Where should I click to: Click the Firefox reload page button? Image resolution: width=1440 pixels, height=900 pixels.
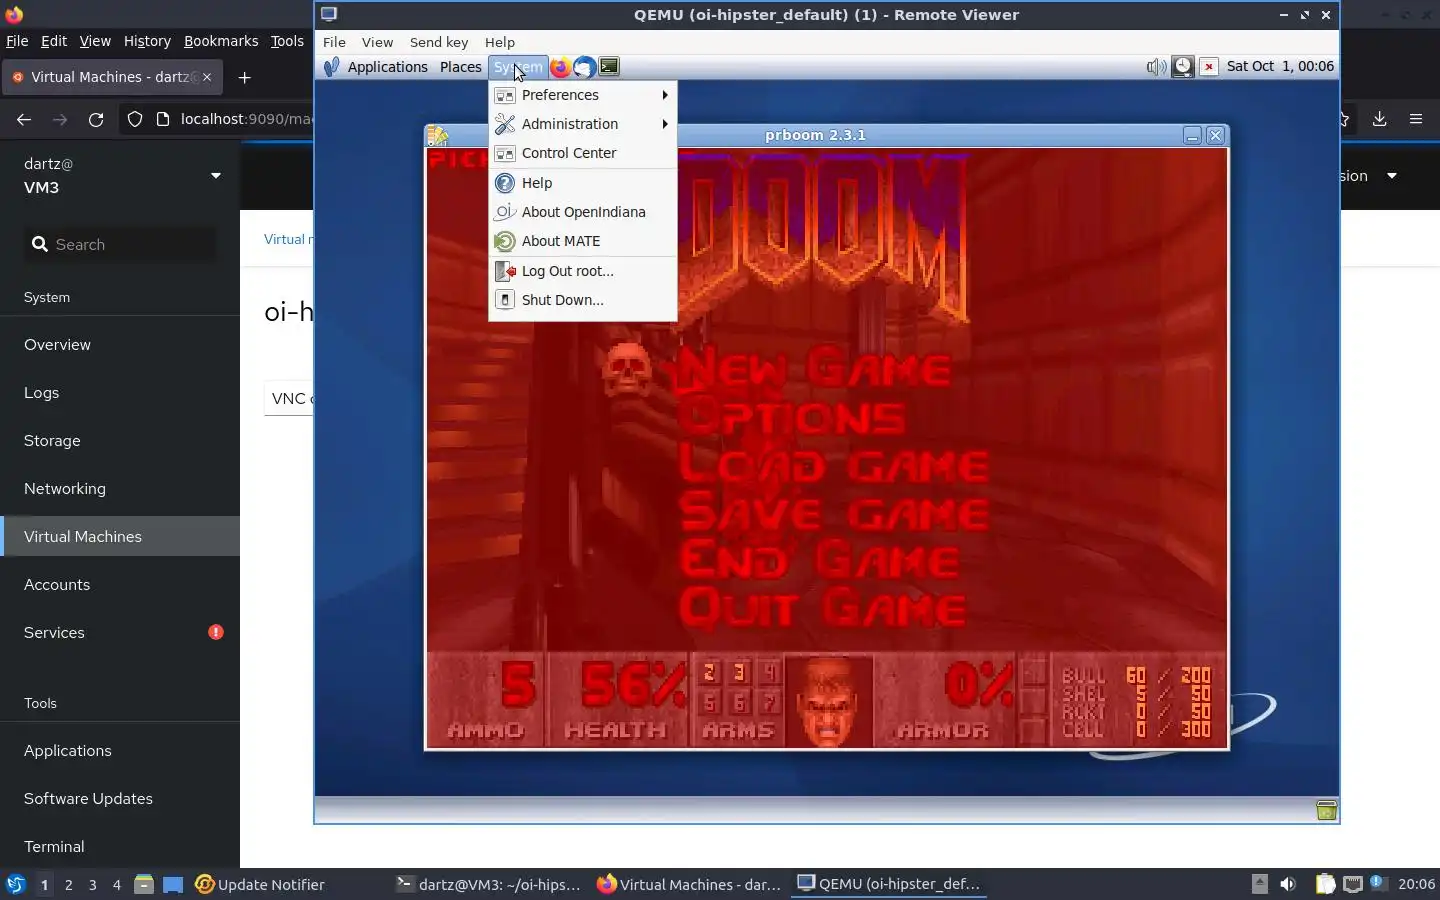[x=96, y=119]
